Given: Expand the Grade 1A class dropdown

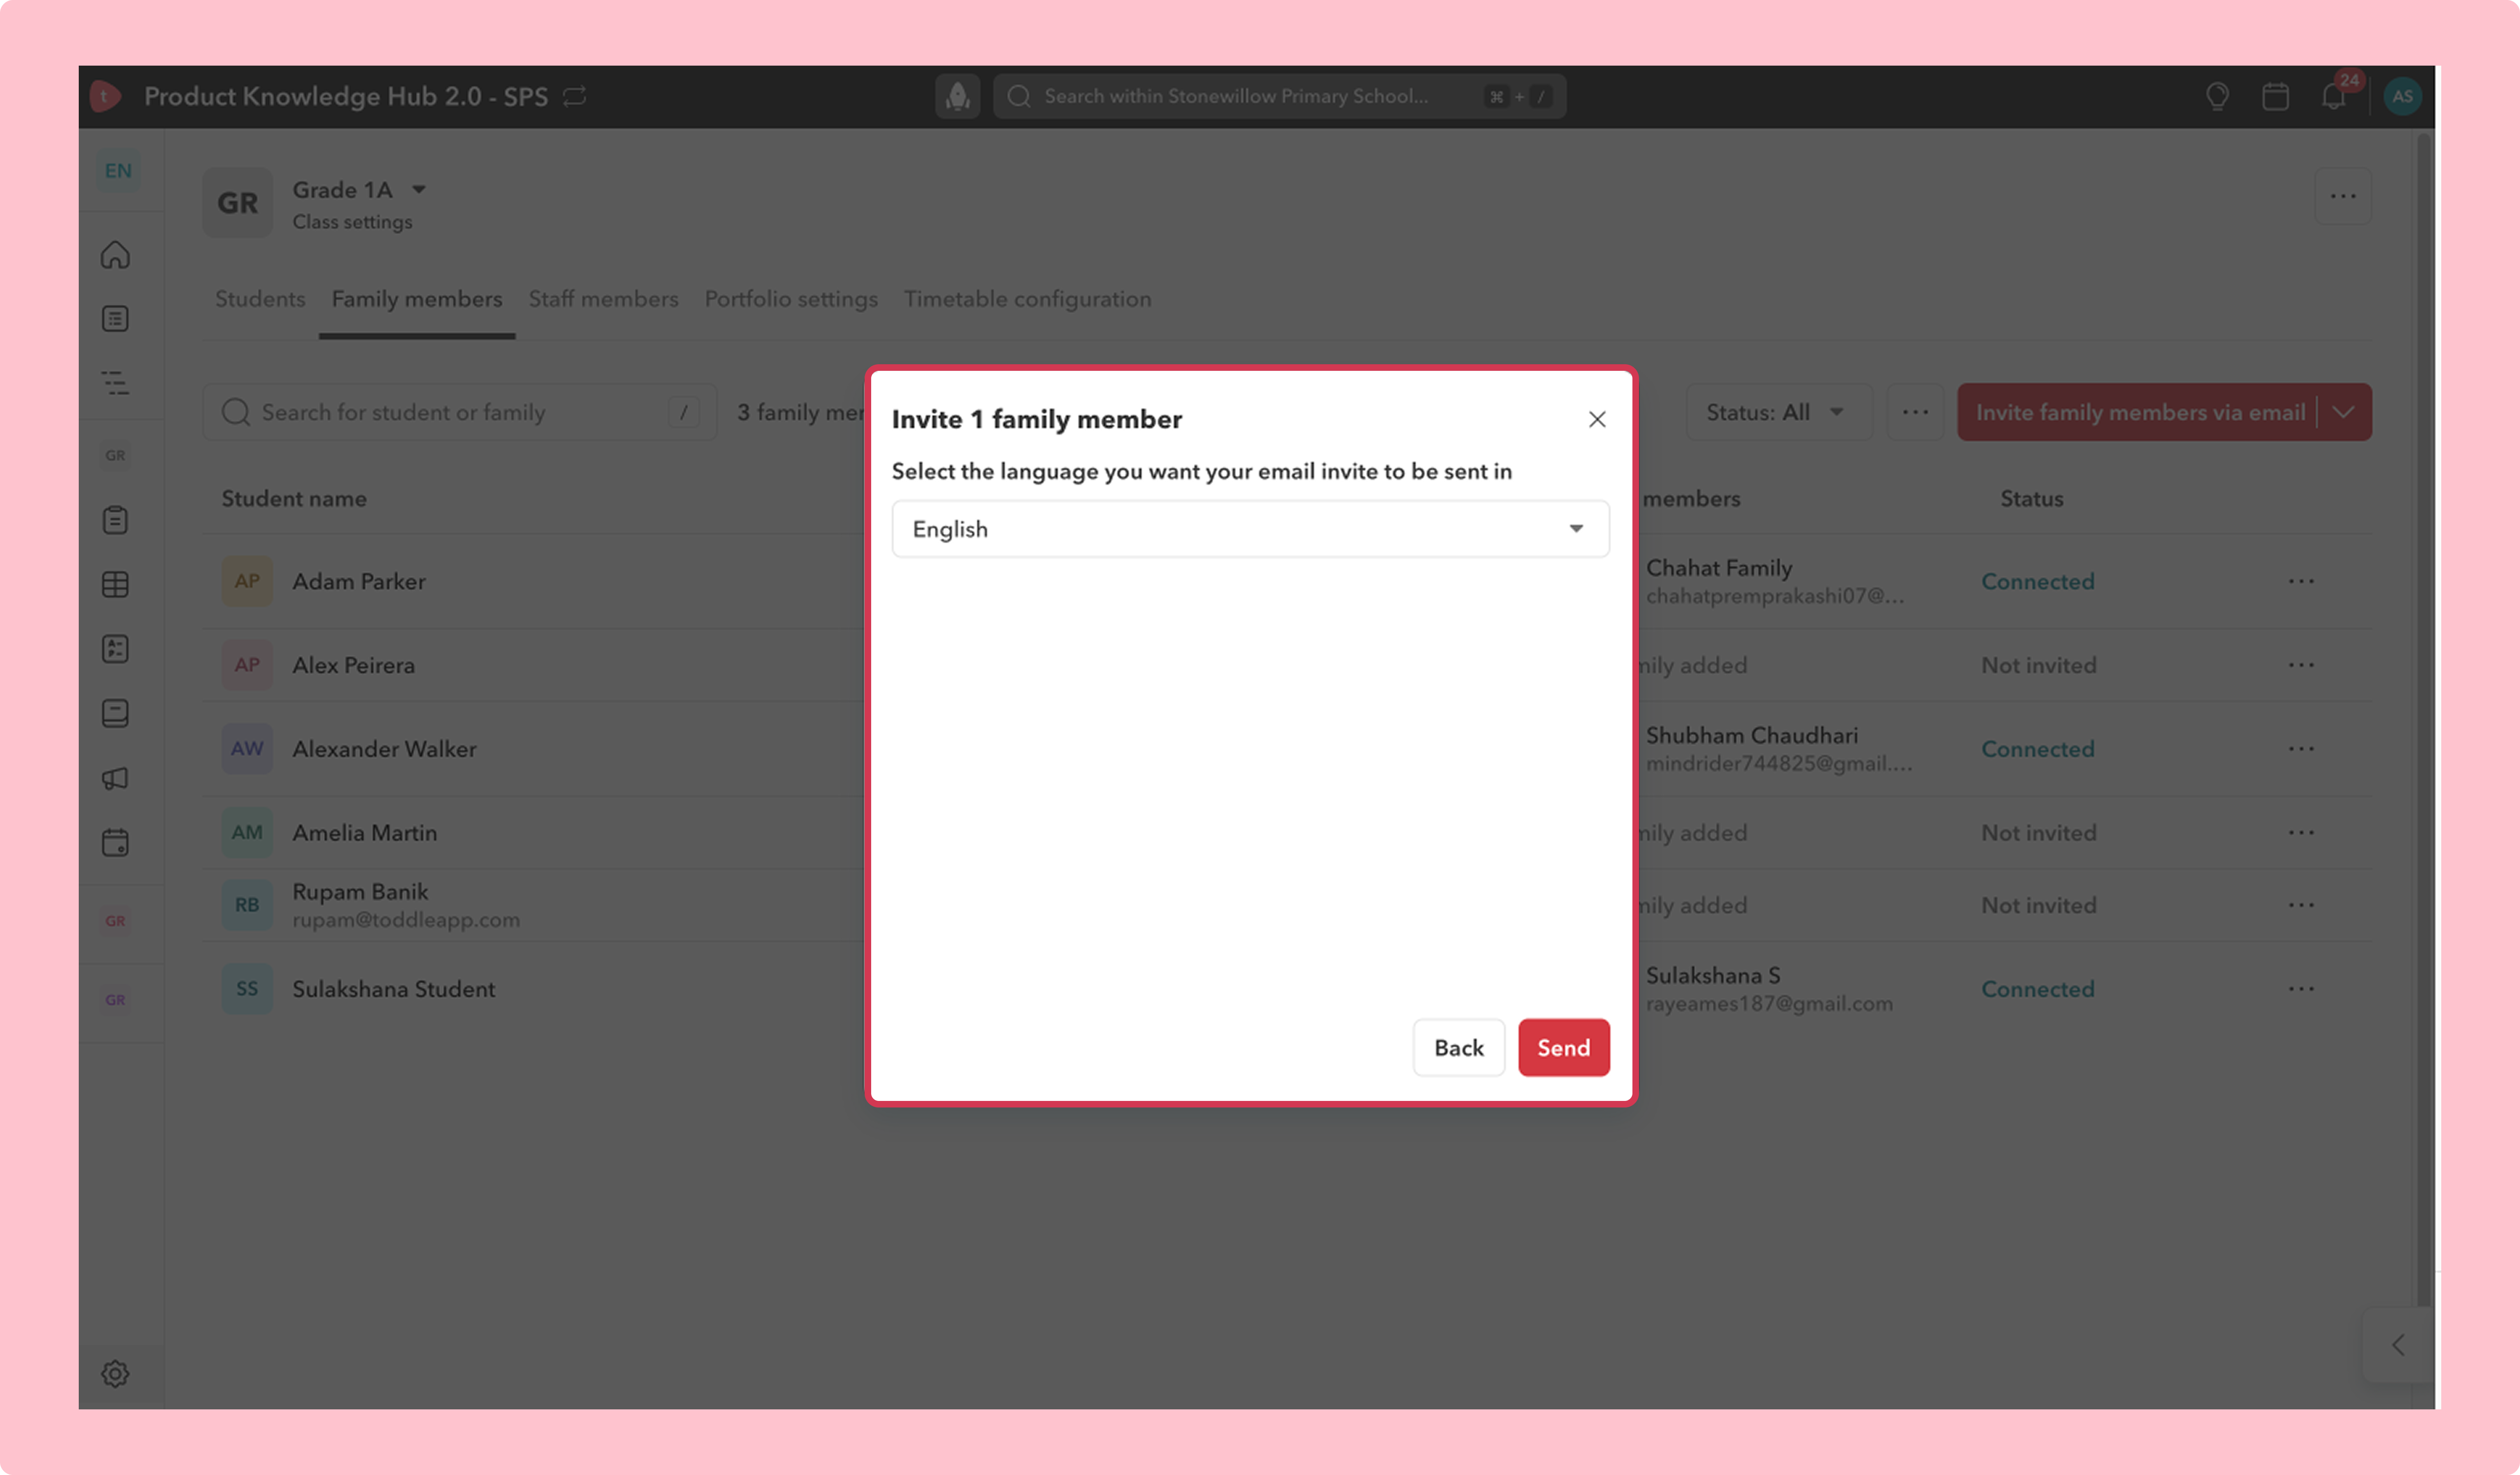Looking at the screenshot, I should point(419,189).
